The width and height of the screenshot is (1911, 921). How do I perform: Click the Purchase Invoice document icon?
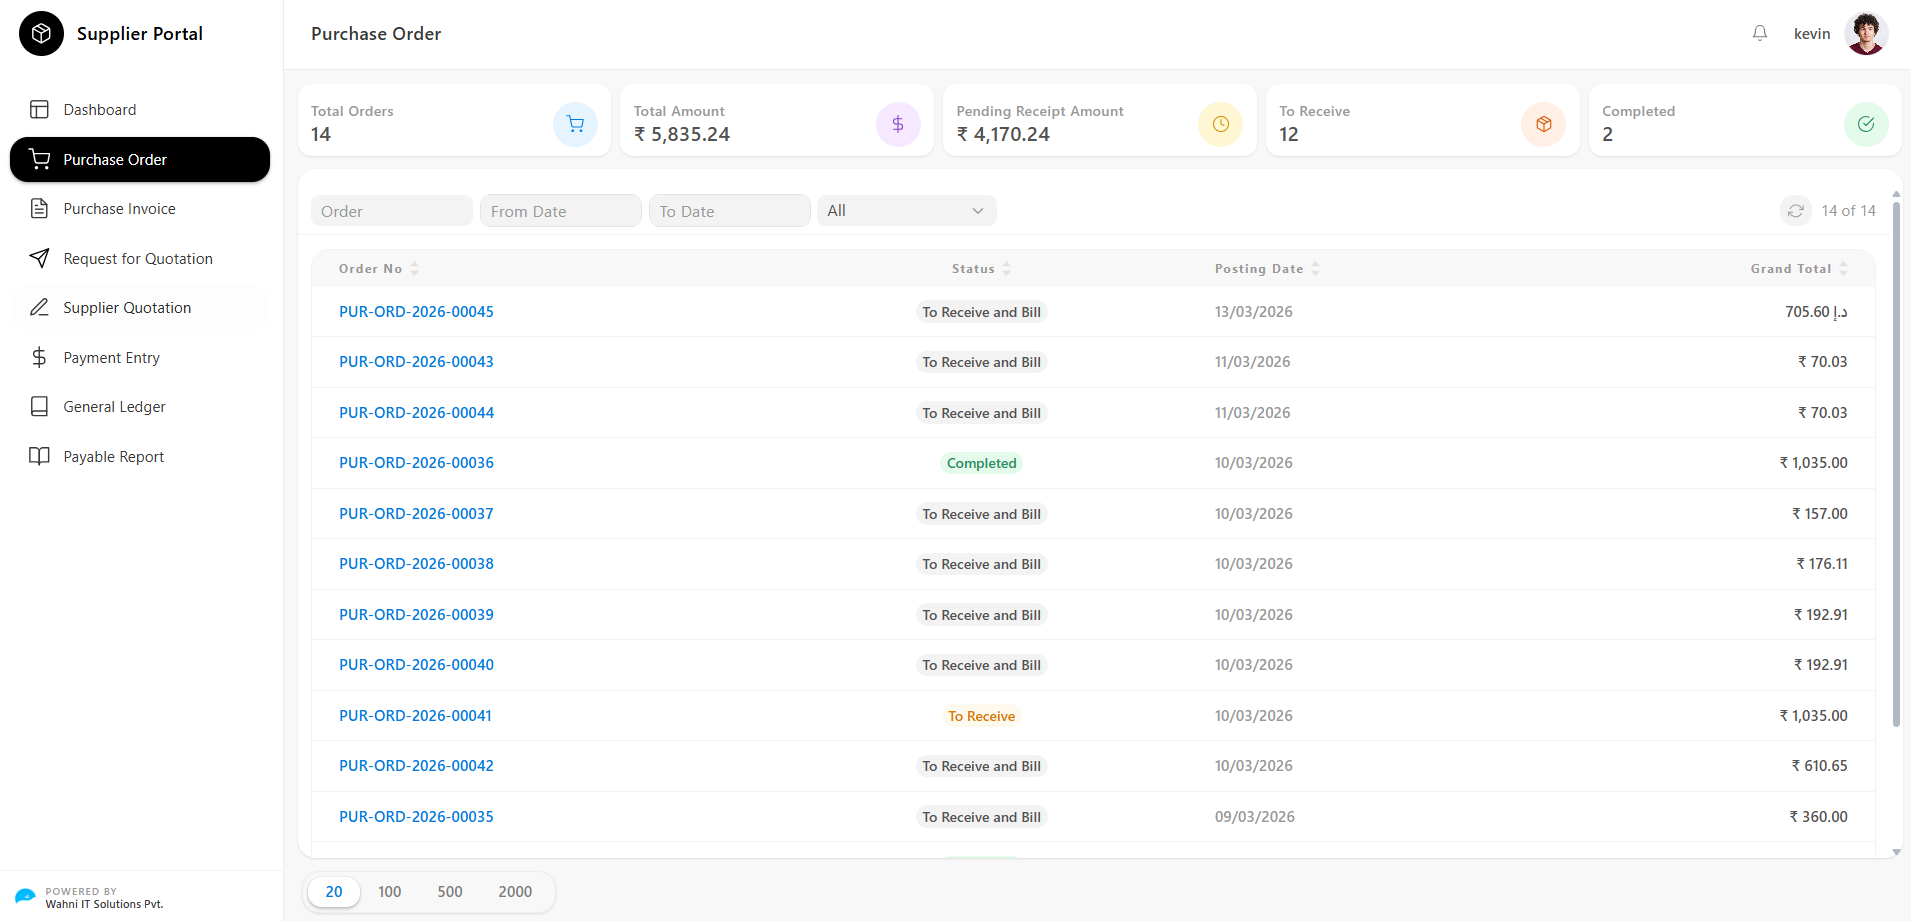pos(39,209)
